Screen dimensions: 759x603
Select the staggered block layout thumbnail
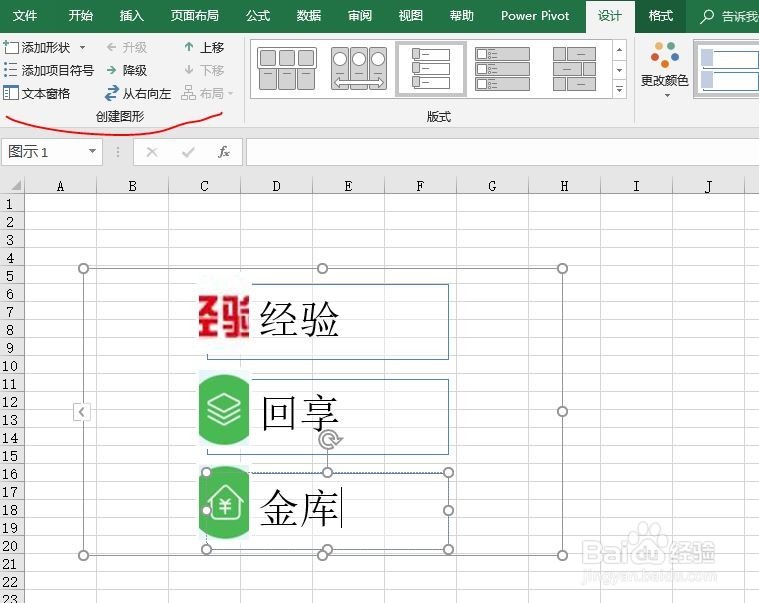(x=574, y=69)
